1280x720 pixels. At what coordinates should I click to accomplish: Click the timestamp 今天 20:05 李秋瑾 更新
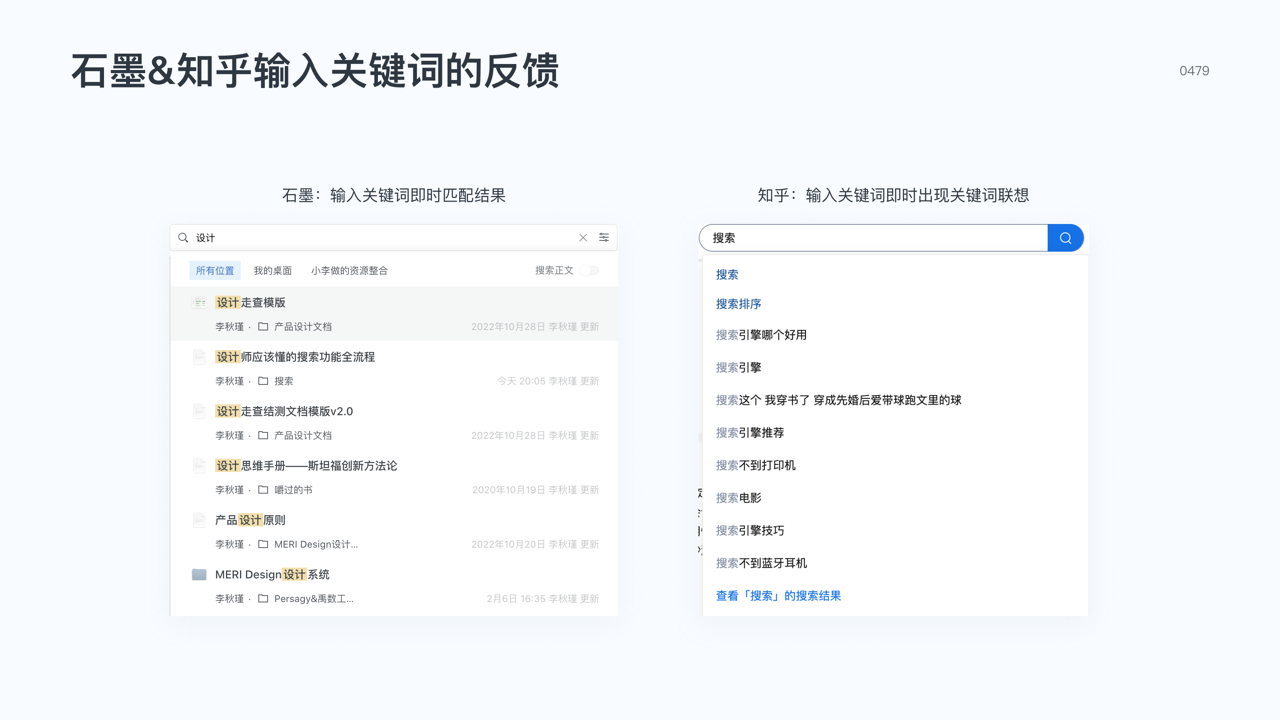[x=548, y=381]
